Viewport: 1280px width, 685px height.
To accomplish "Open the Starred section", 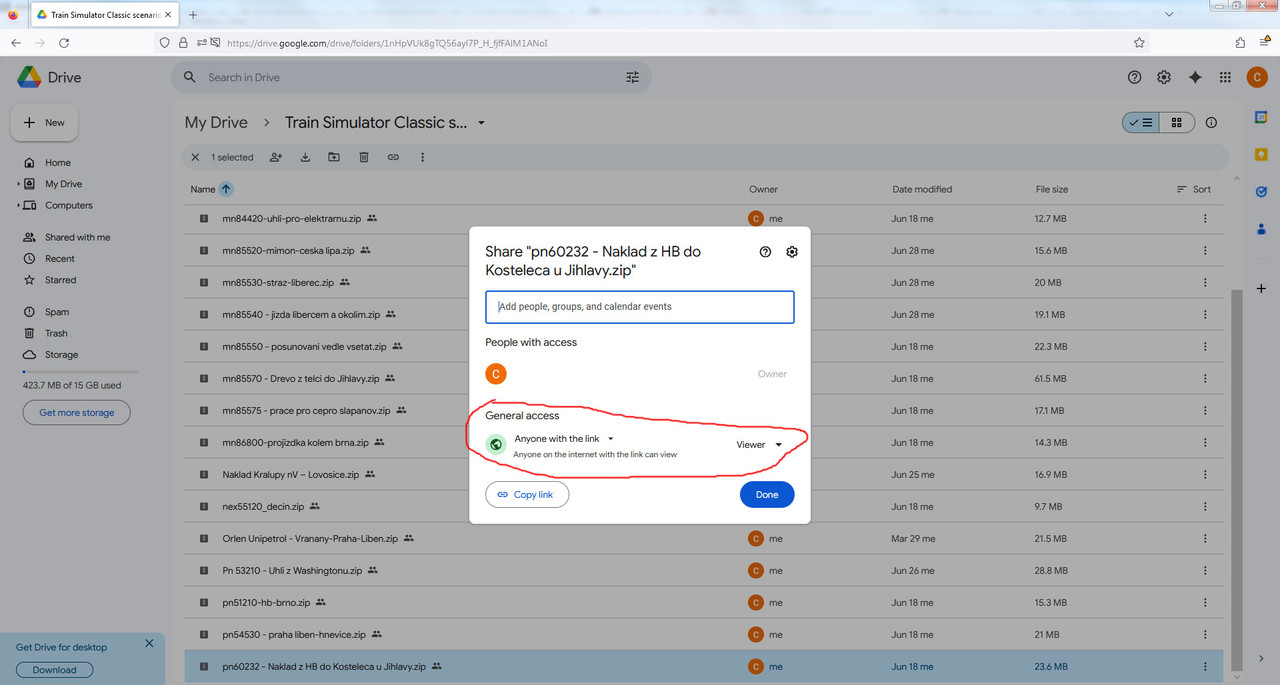I will pyautogui.click(x=60, y=280).
